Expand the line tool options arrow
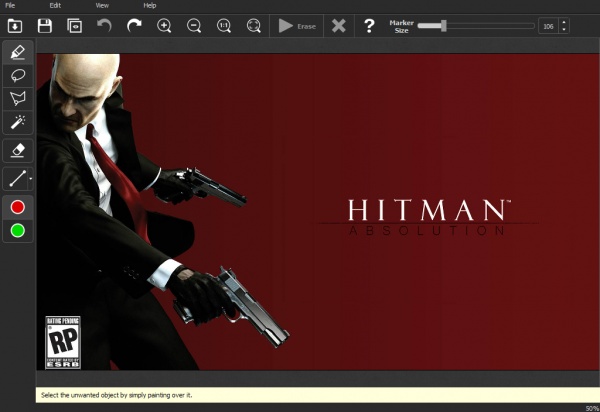The width and height of the screenshot is (600, 412). (x=31, y=180)
